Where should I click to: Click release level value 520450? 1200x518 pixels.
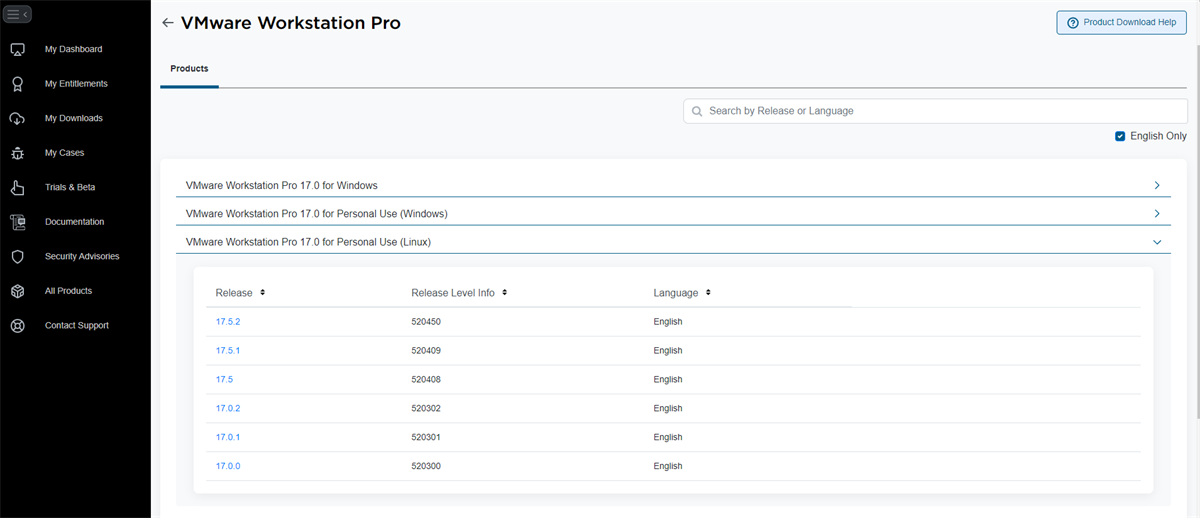(x=426, y=322)
